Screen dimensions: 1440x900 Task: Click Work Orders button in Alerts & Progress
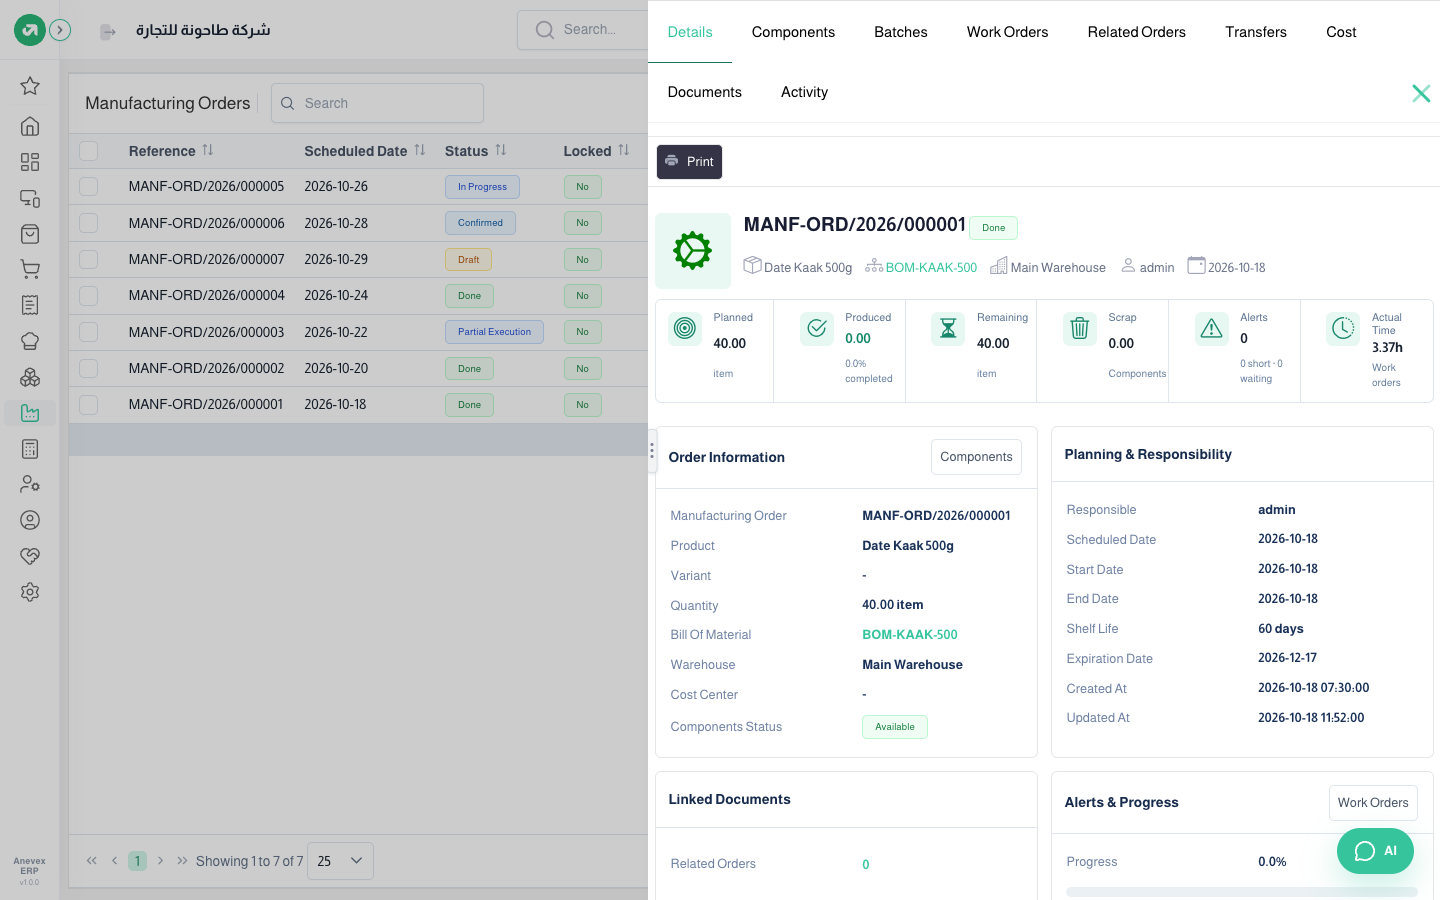click(x=1373, y=803)
